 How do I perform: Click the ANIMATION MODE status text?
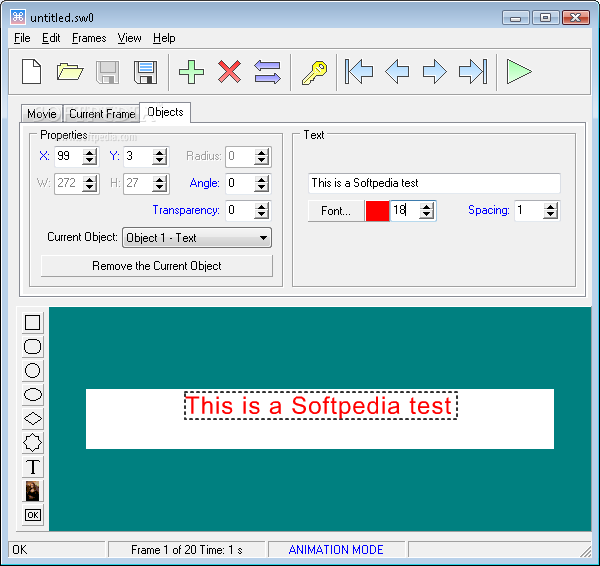coord(336,550)
